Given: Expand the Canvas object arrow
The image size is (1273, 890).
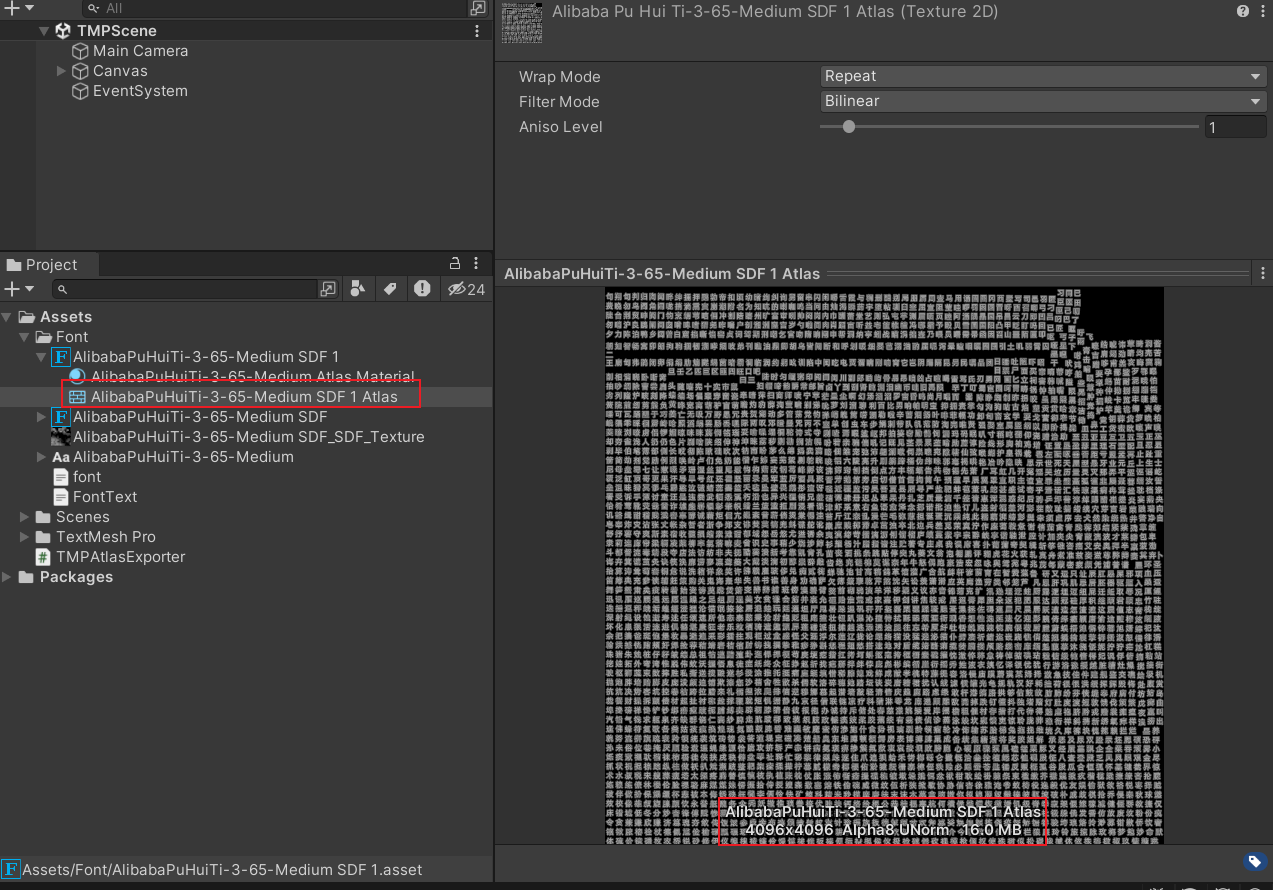Looking at the screenshot, I should click(61, 71).
